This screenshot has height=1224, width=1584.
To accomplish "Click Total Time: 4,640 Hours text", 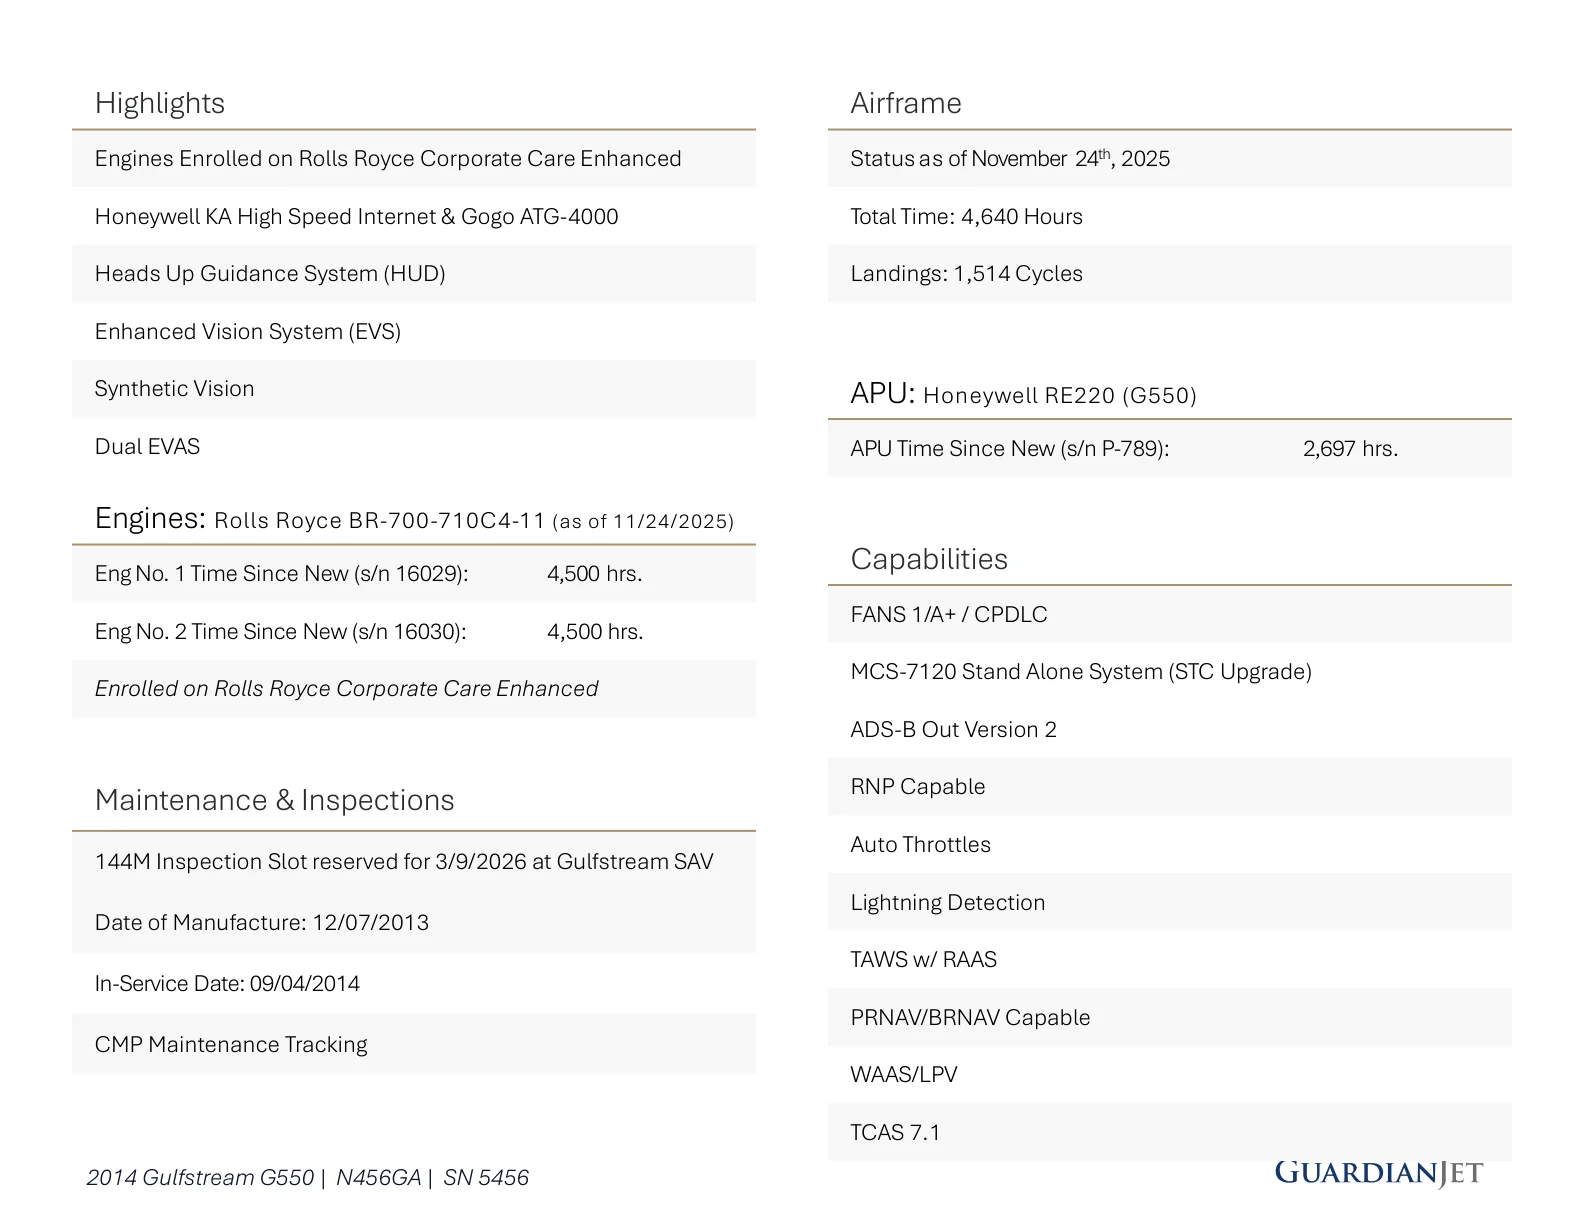I will coord(966,217).
